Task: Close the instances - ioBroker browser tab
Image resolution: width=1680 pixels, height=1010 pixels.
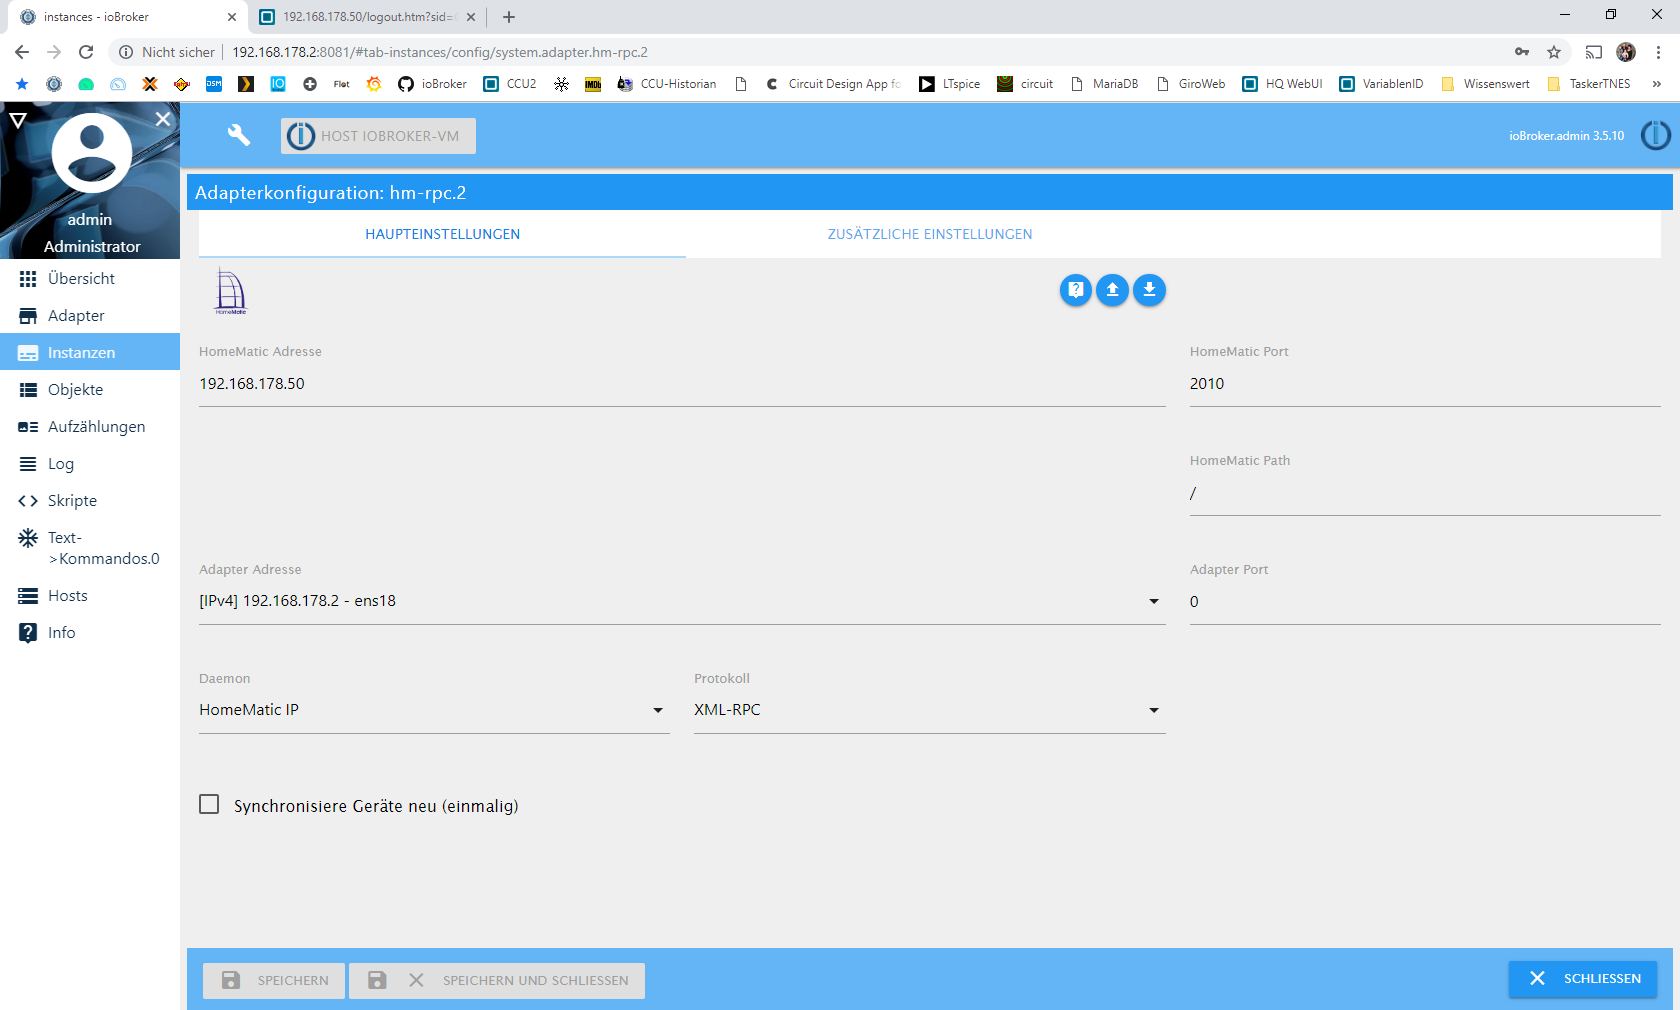Action: [232, 17]
